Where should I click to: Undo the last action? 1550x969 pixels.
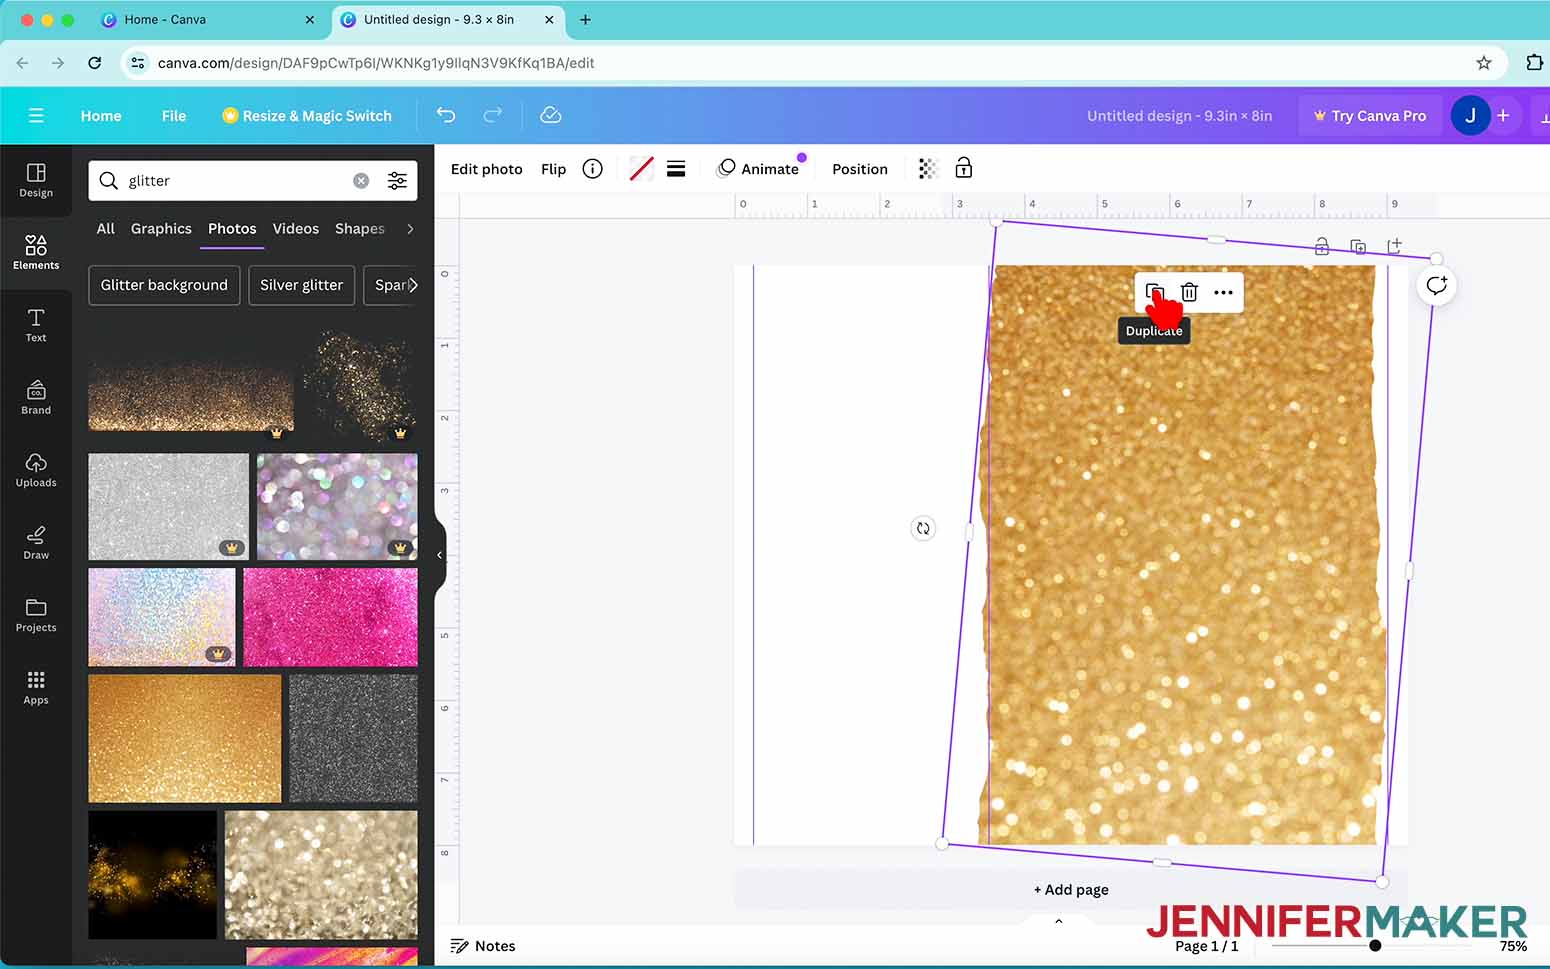[x=446, y=116]
